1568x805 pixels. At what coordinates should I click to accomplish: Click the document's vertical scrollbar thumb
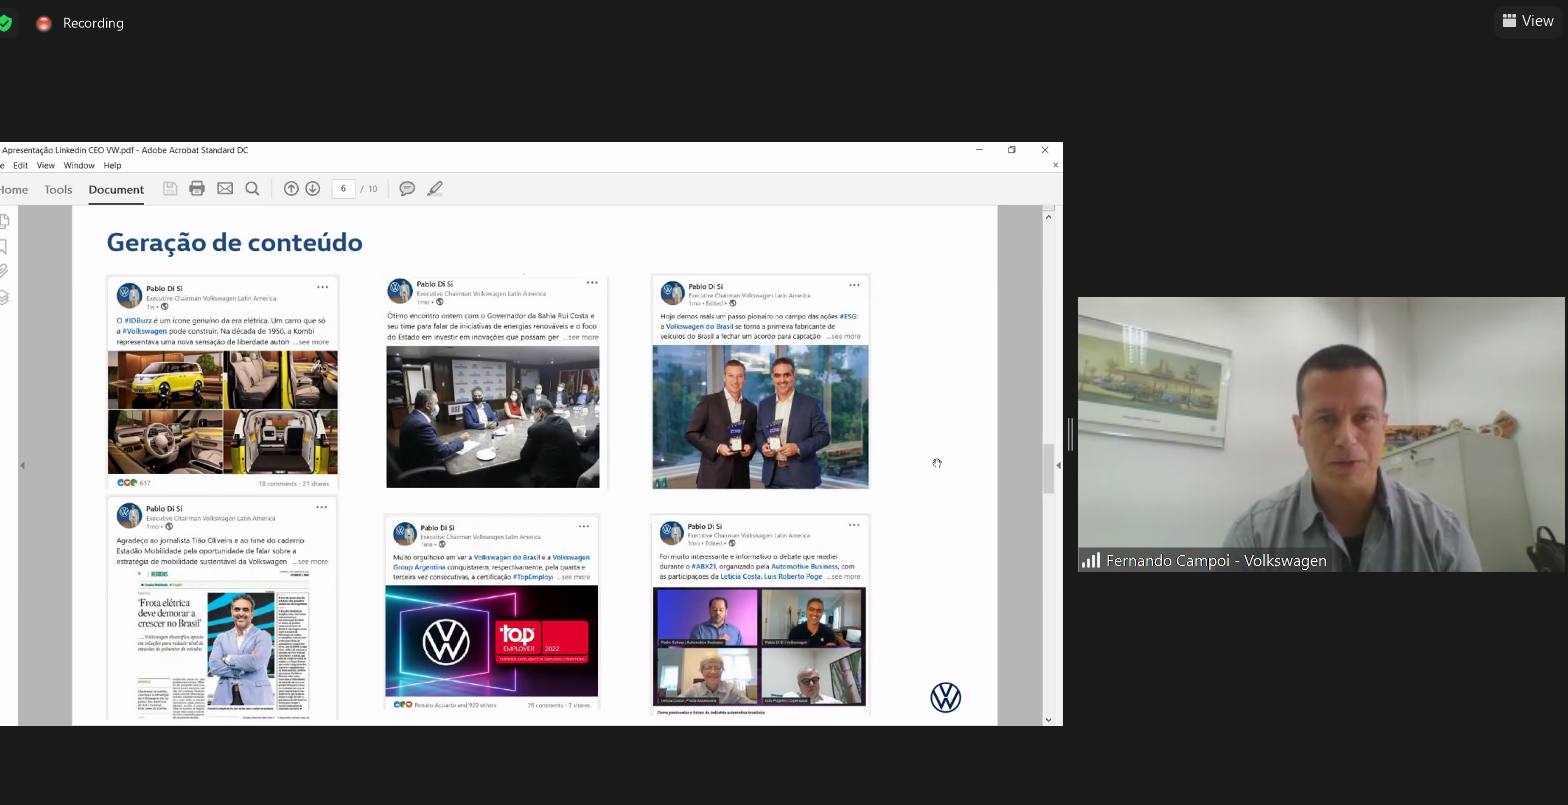(x=1049, y=468)
